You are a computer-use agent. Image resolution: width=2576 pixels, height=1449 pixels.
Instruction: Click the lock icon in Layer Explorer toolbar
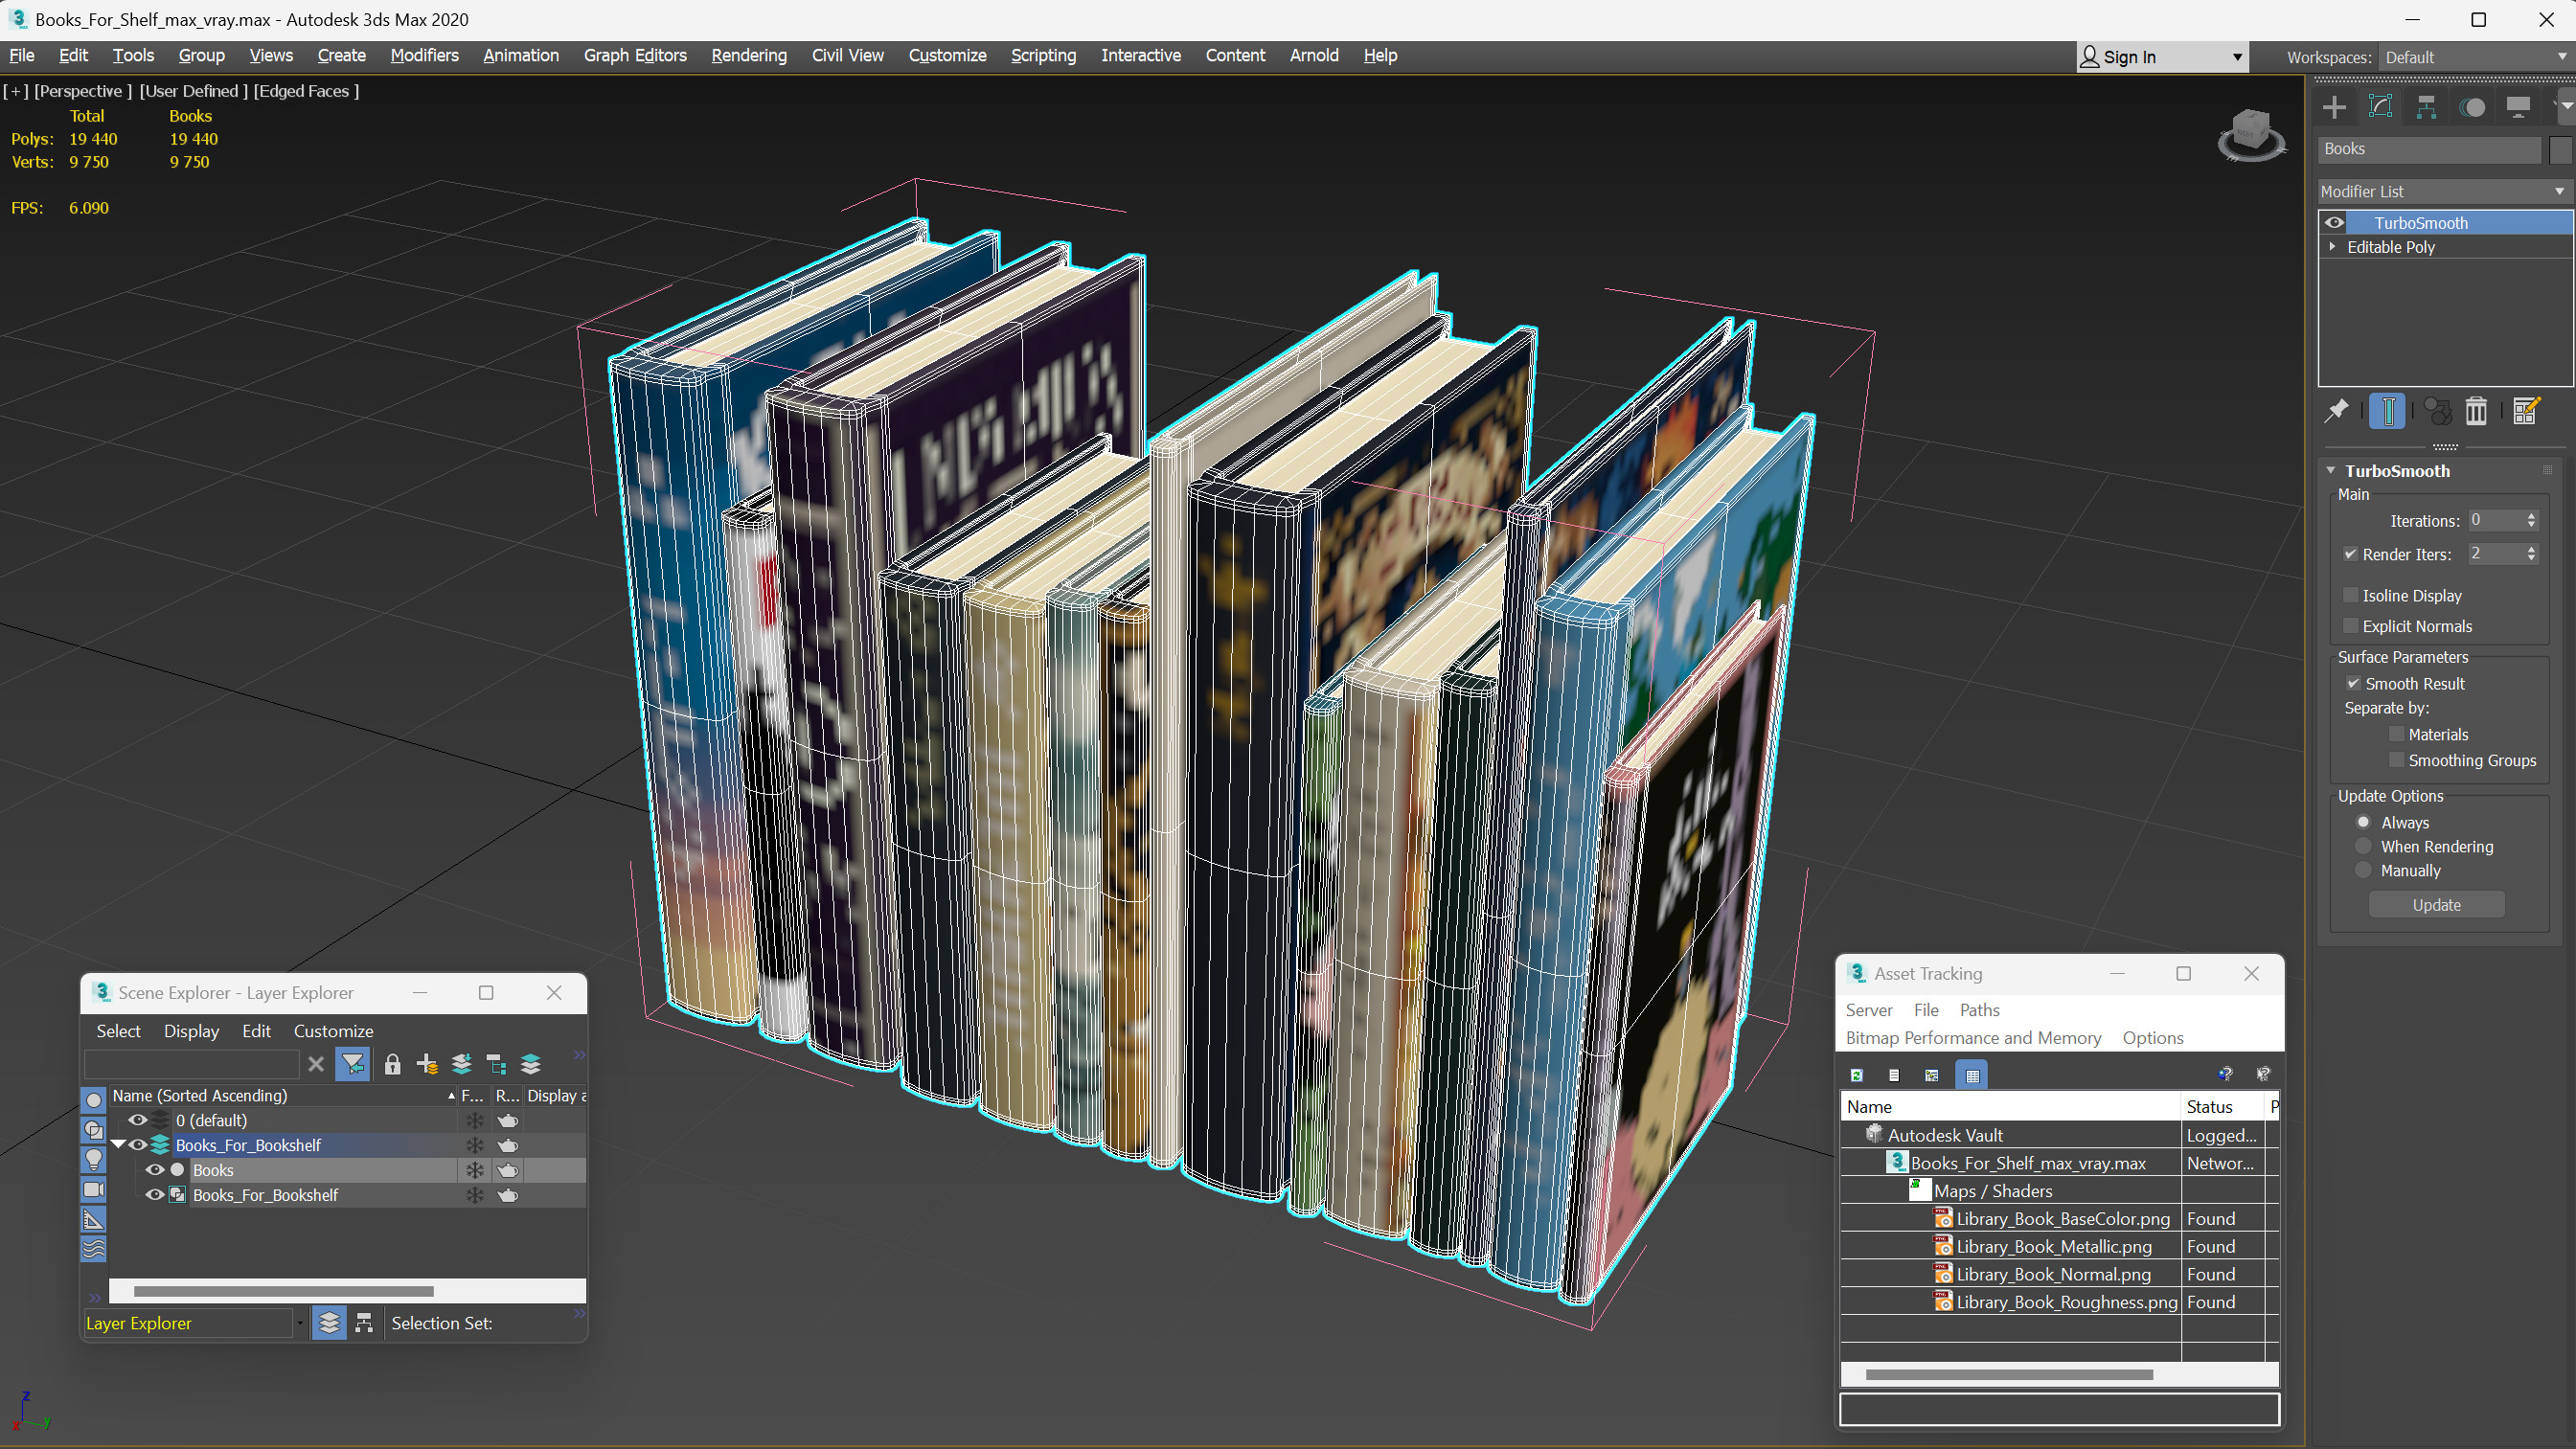[392, 1064]
